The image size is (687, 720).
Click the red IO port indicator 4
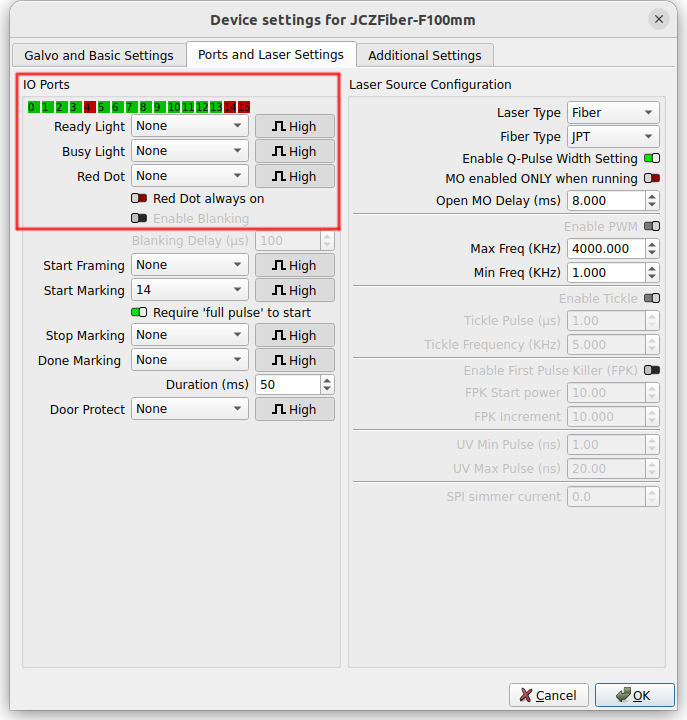89,107
